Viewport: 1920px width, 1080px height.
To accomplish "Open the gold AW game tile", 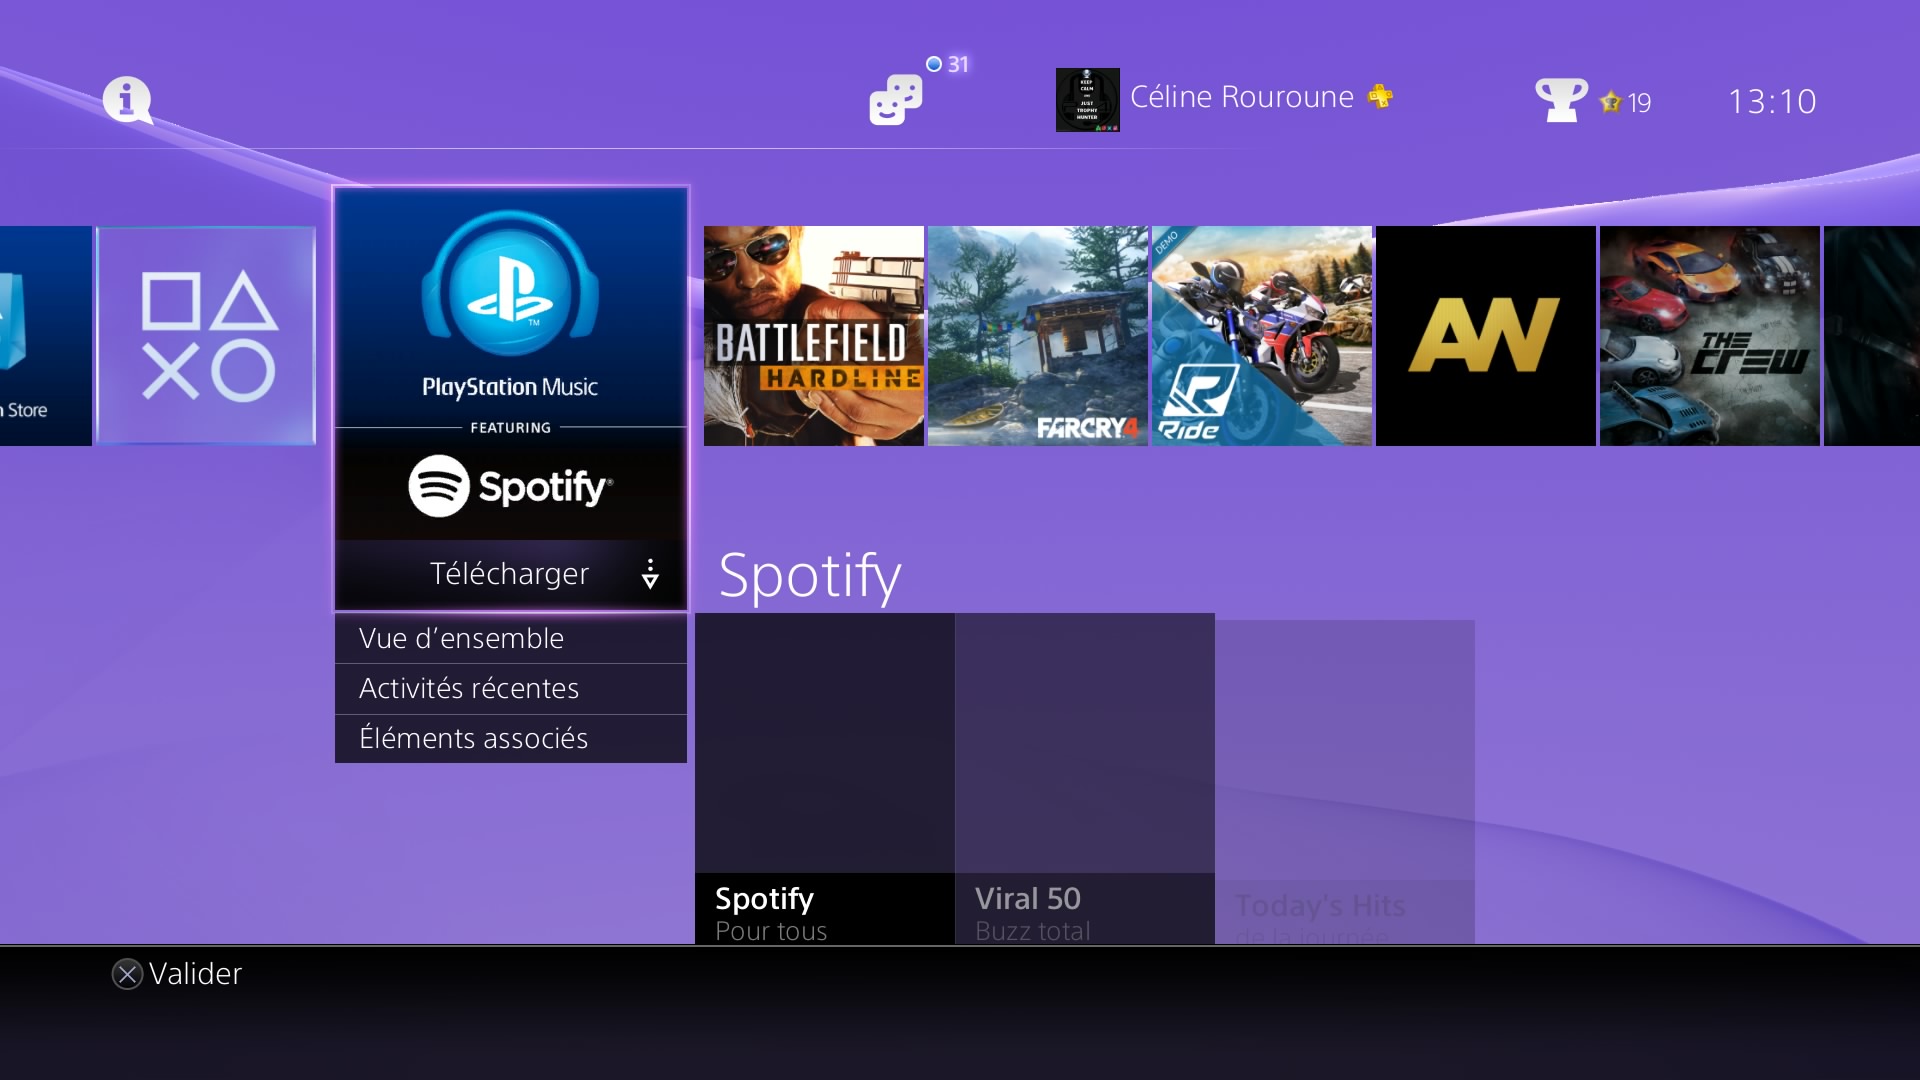I will click(x=1485, y=336).
